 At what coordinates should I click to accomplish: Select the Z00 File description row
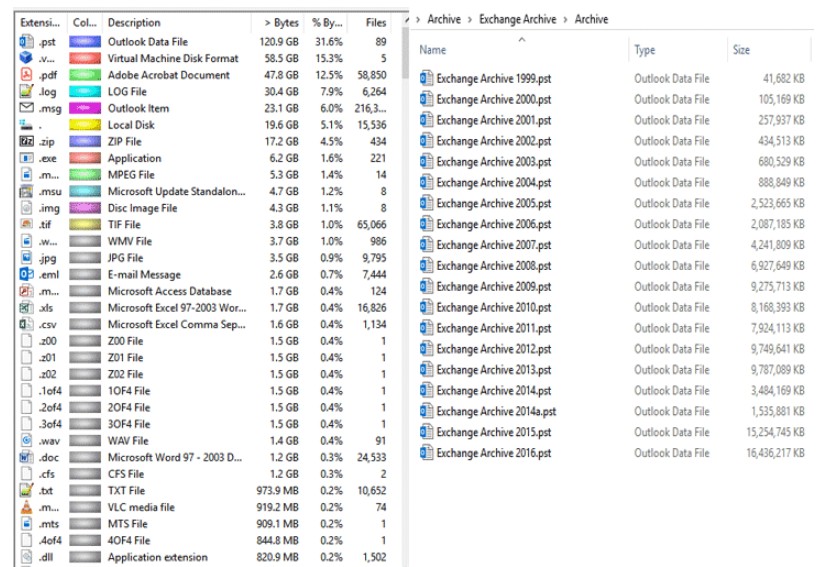tap(125, 341)
